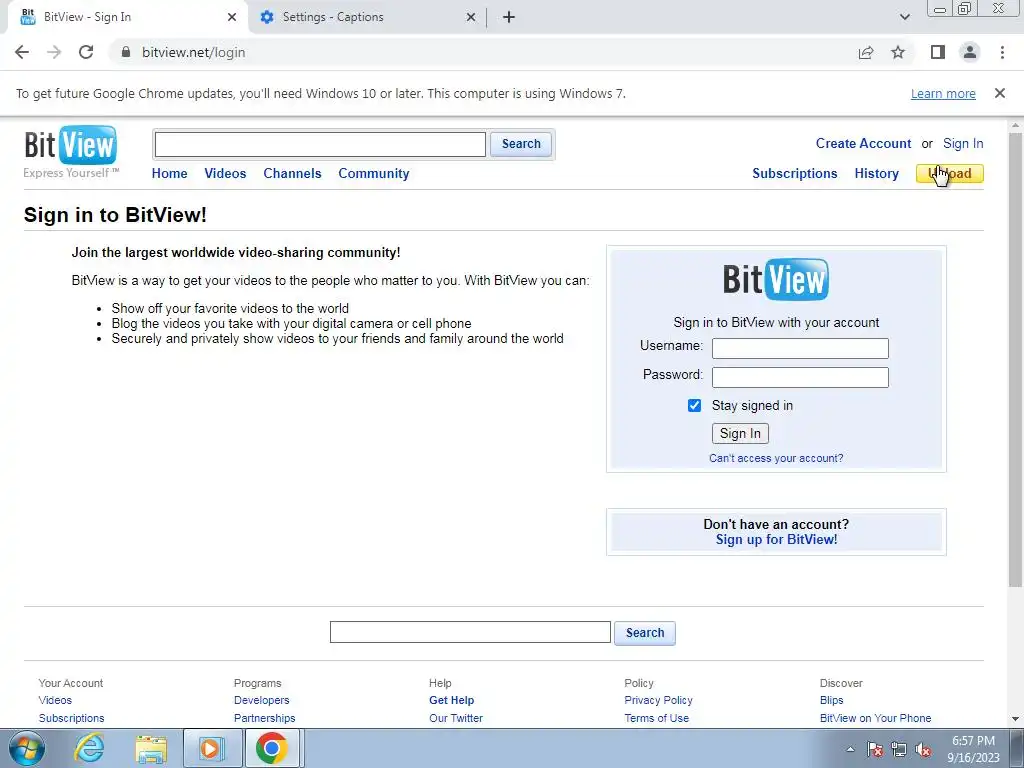Open footer Our Twitter link
Viewport: 1024px width, 768px height.
pos(456,718)
